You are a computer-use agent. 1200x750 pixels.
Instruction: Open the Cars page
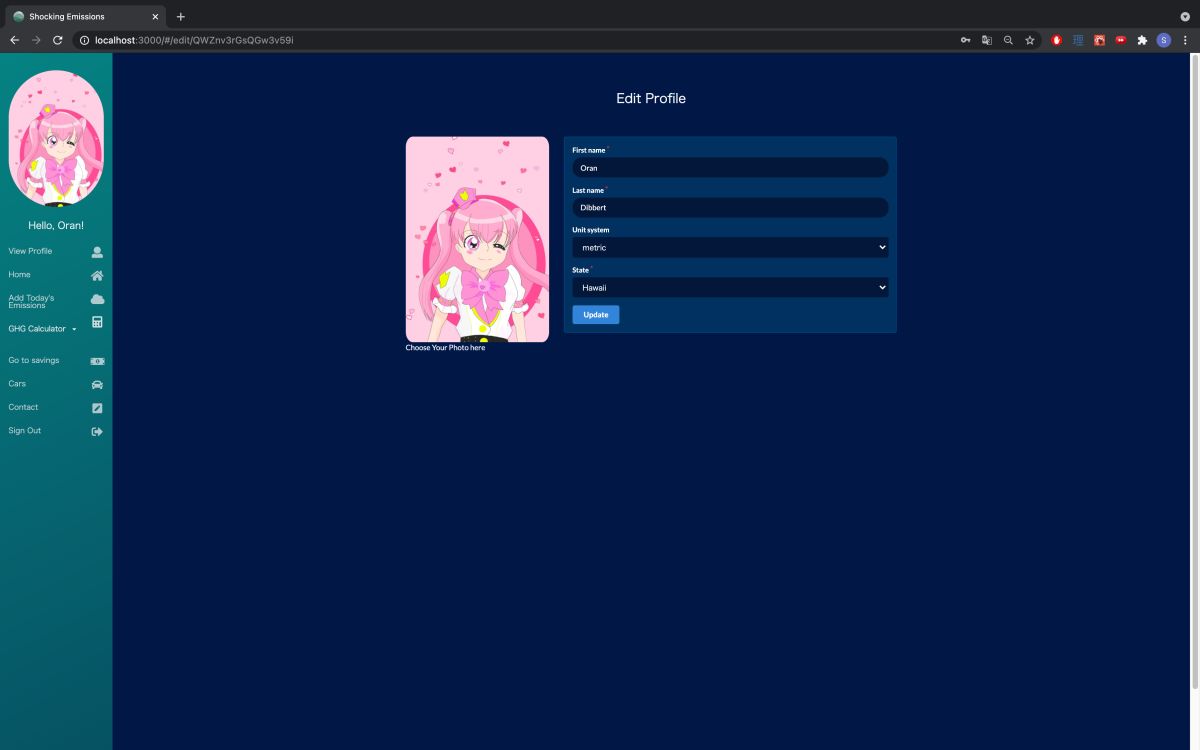click(17, 383)
